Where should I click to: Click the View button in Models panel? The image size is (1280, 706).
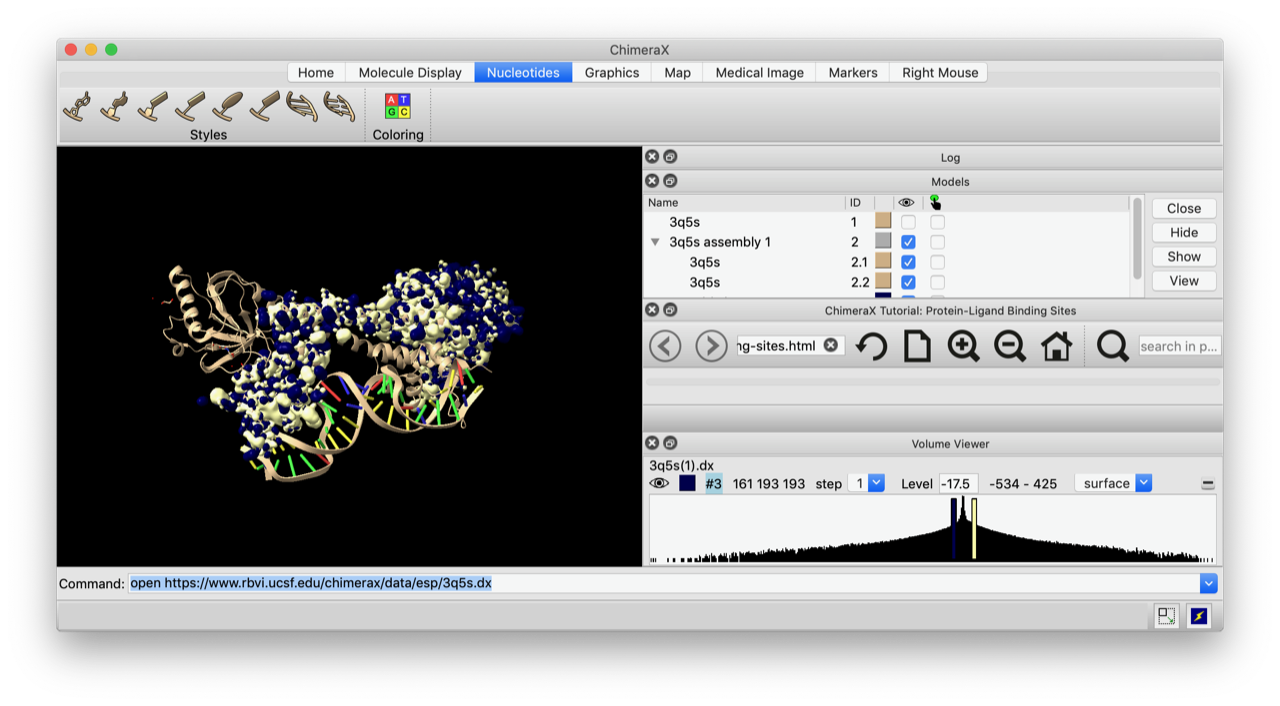(x=1183, y=281)
